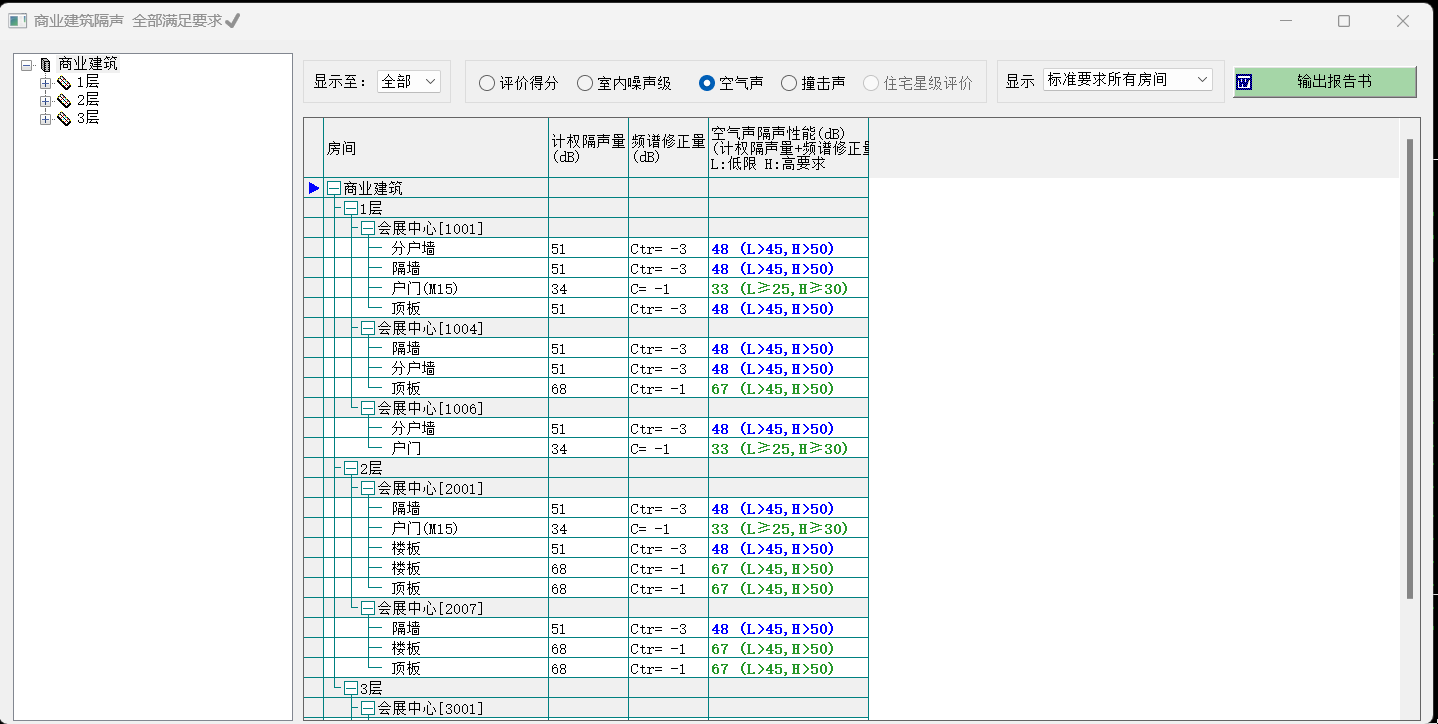
Task: Switch to 撞击声 radio option
Action: coord(789,83)
